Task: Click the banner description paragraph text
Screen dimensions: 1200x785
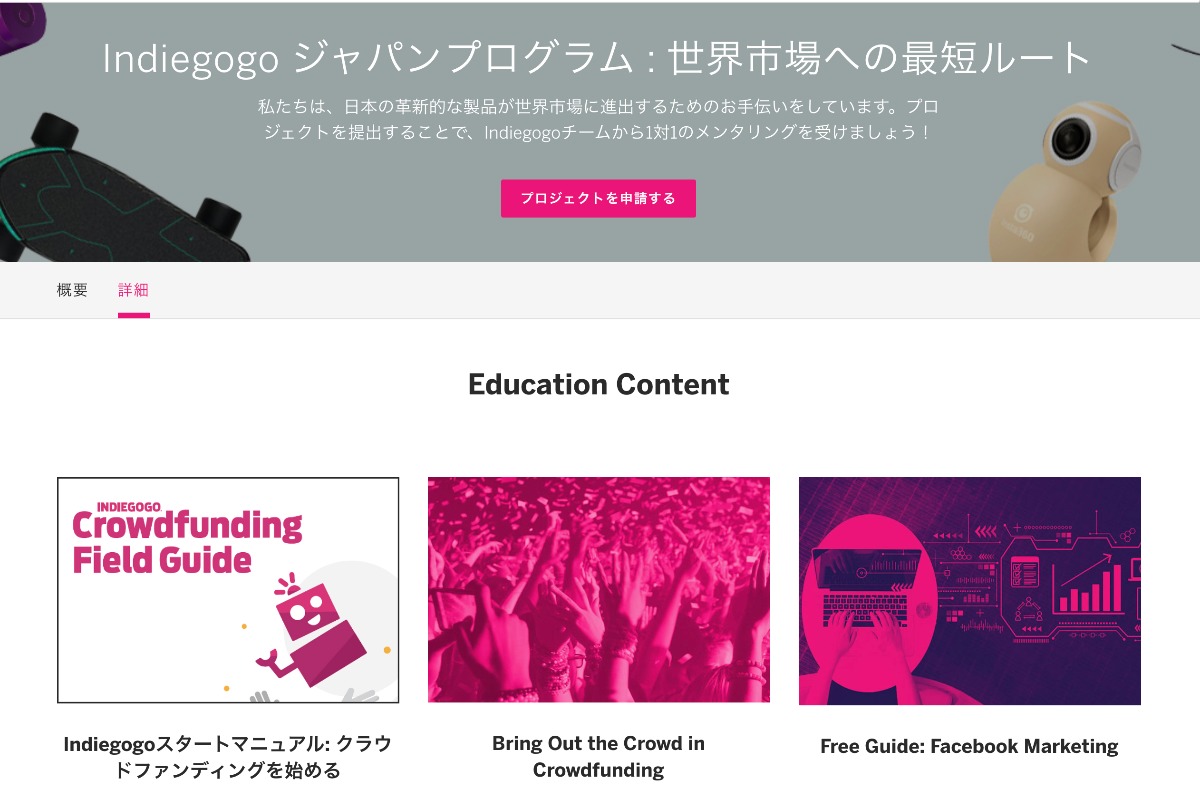Action: coord(598,119)
